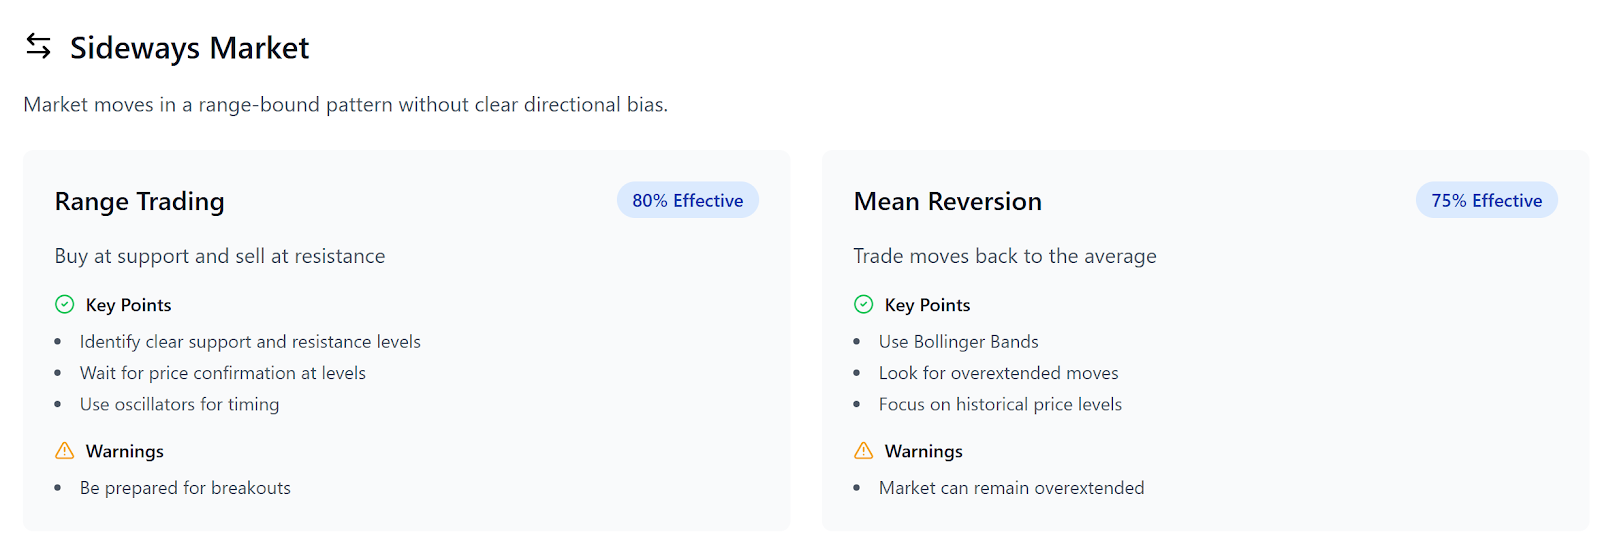The height and width of the screenshot is (543, 1600).
Task: Click the Mean Reversion card title
Action: tap(948, 201)
